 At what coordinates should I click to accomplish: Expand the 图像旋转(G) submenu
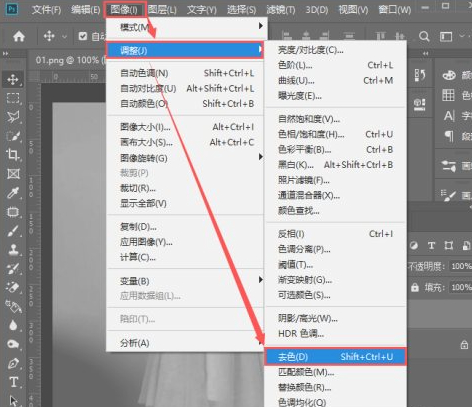(186, 158)
